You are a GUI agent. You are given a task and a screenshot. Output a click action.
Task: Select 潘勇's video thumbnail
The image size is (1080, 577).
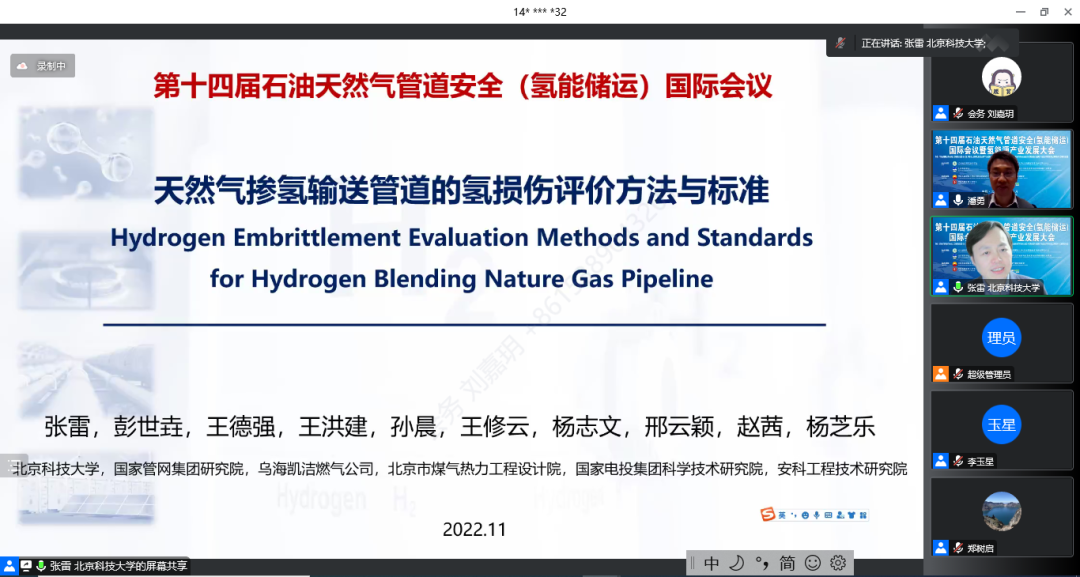(x=1002, y=170)
